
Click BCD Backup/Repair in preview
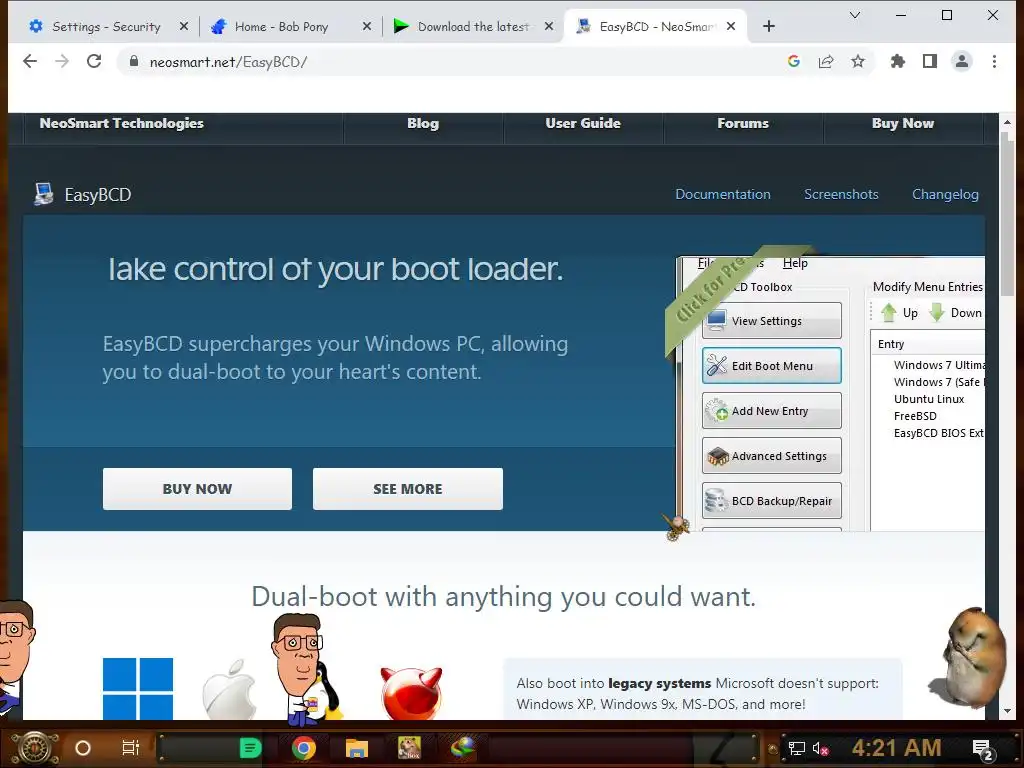pyautogui.click(x=772, y=501)
